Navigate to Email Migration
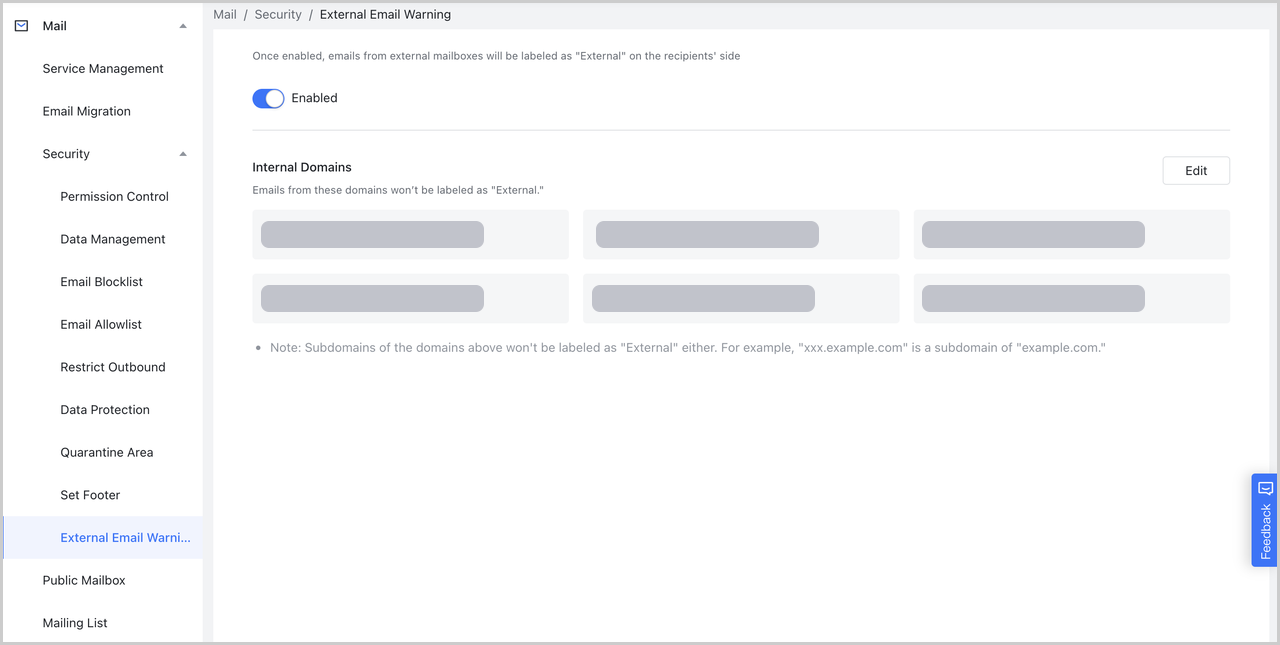 pyautogui.click(x=86, y=111)
